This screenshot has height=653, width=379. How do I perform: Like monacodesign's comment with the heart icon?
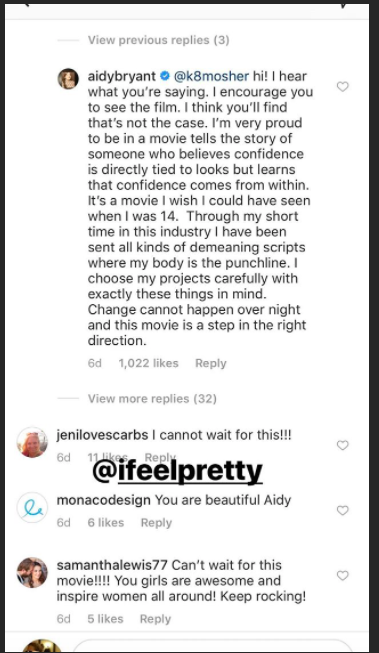[342, 510]
